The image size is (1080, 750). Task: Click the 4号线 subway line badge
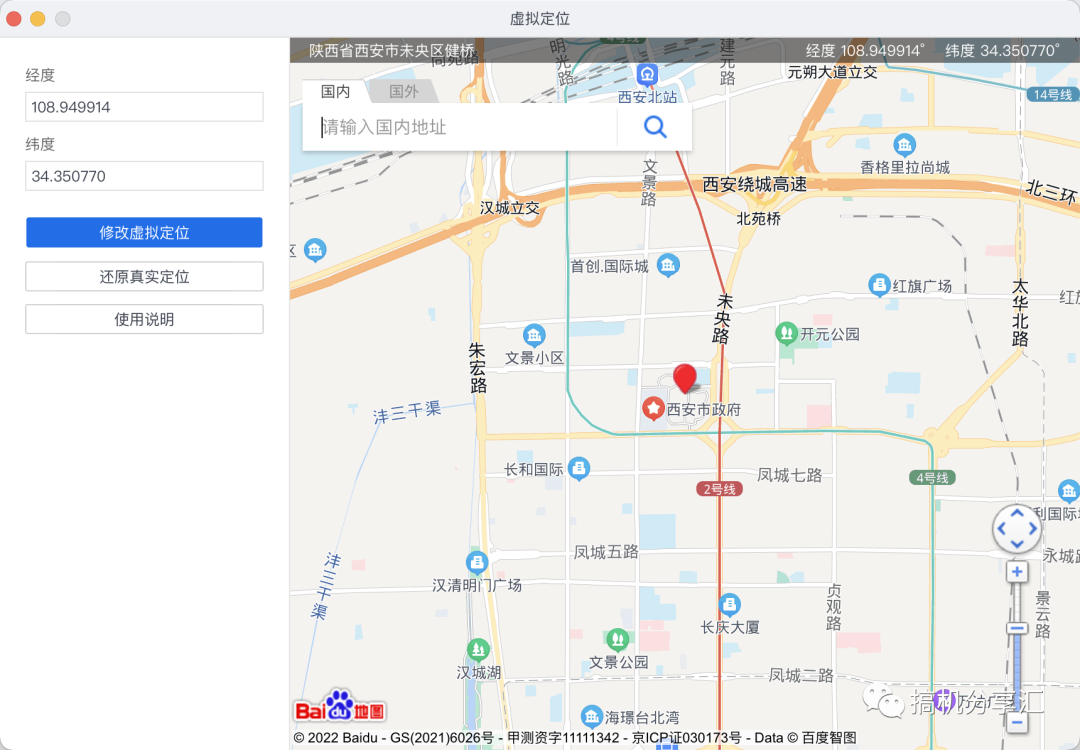click(932, 477)
